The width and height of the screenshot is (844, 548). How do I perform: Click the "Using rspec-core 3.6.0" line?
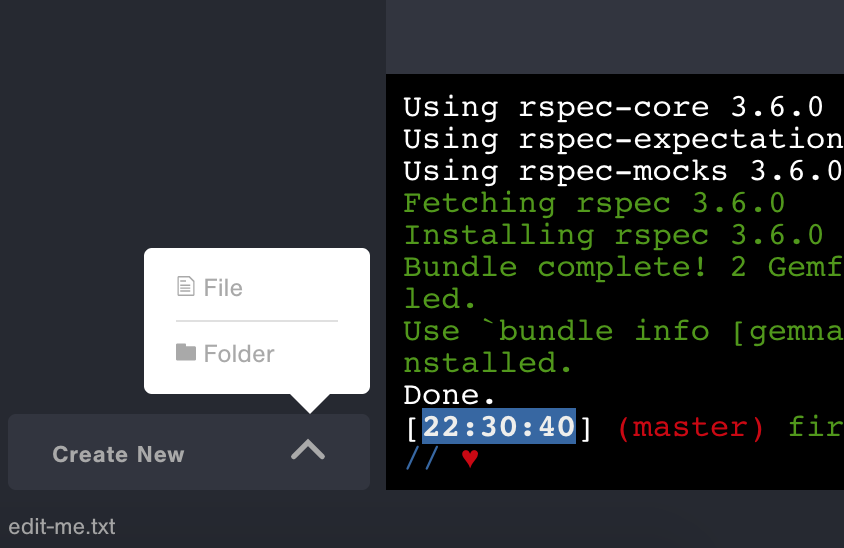tap(612, 107)
